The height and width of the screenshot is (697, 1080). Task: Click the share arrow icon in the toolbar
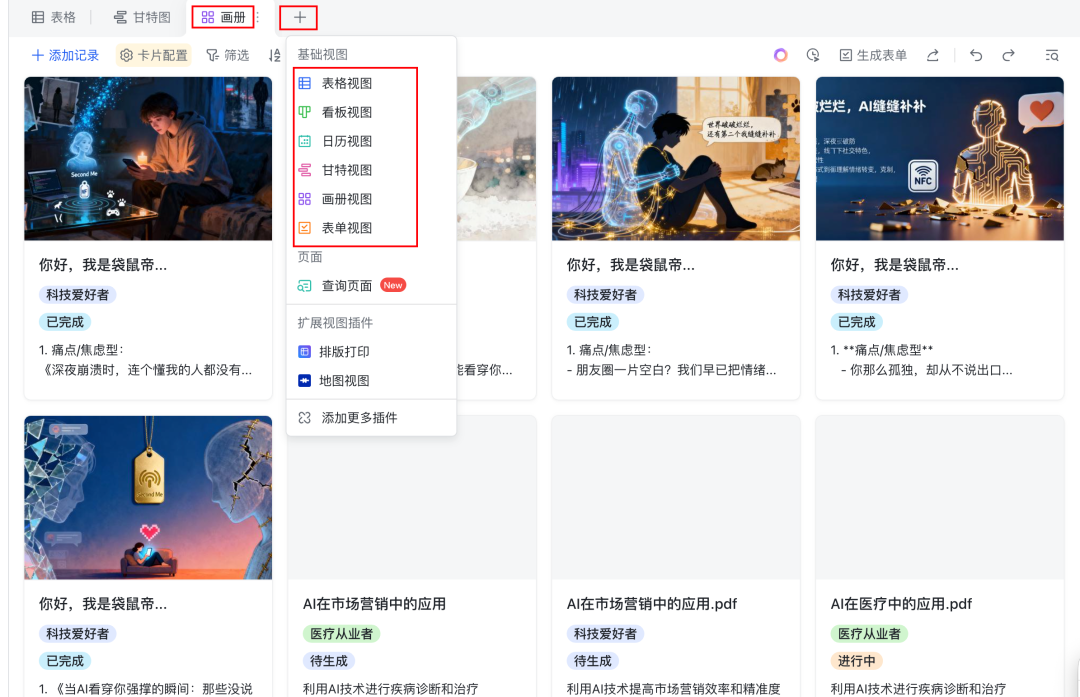coord(934,56)
